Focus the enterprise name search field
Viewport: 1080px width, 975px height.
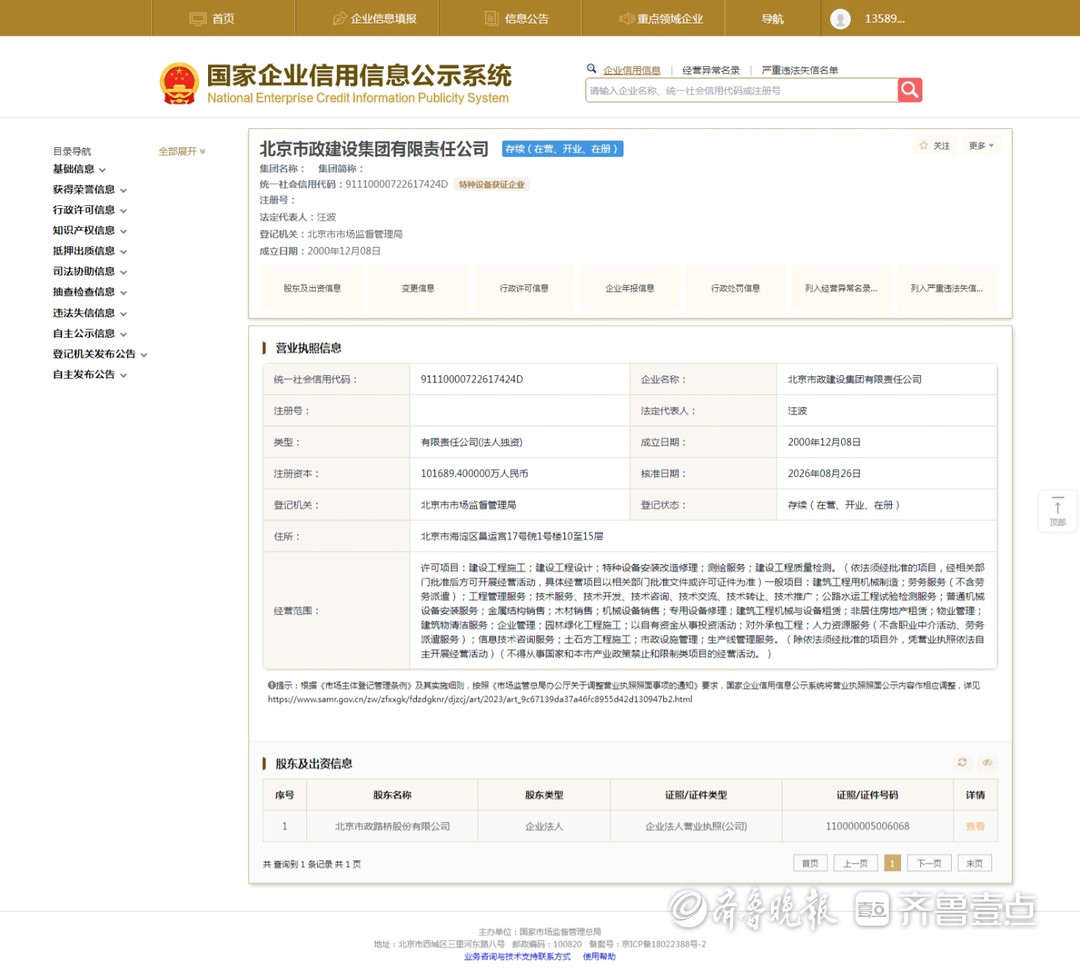click(741, 90)
